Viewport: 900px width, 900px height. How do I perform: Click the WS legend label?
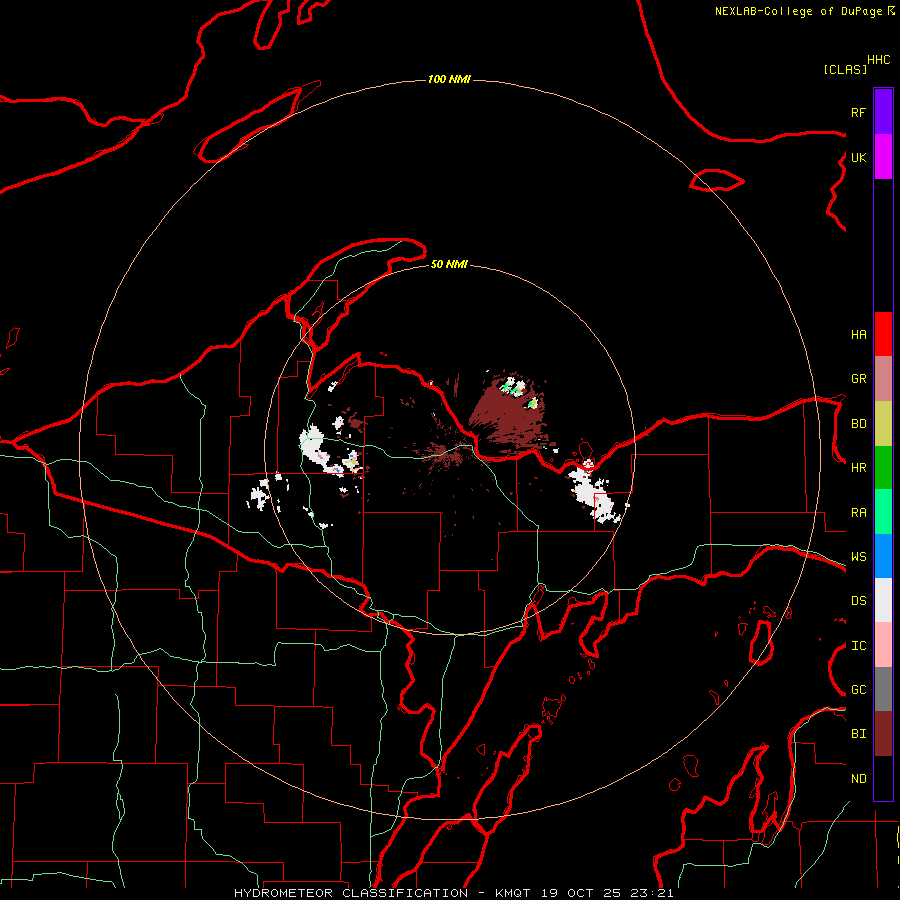[858, 557]
